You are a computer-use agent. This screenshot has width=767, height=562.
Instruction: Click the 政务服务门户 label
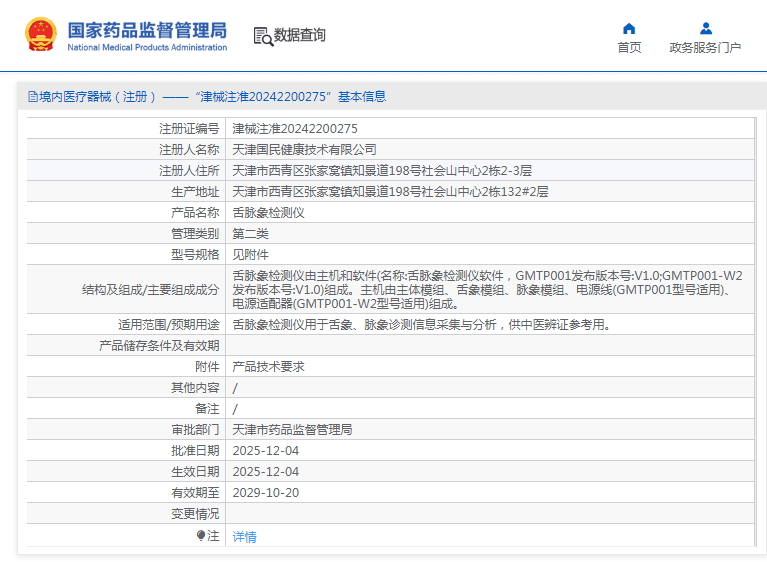705,47
